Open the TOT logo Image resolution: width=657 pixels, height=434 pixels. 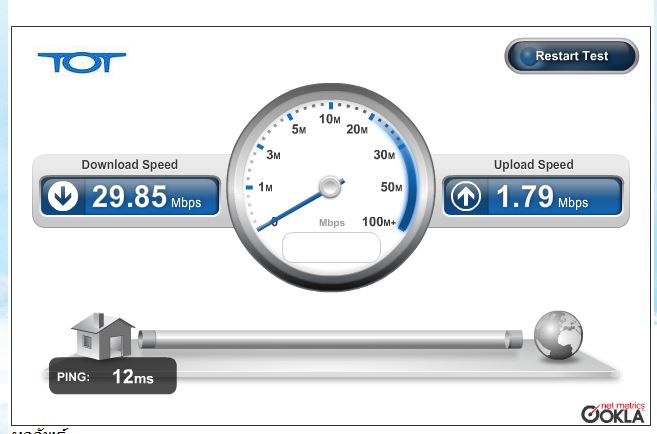click(82, 62)
